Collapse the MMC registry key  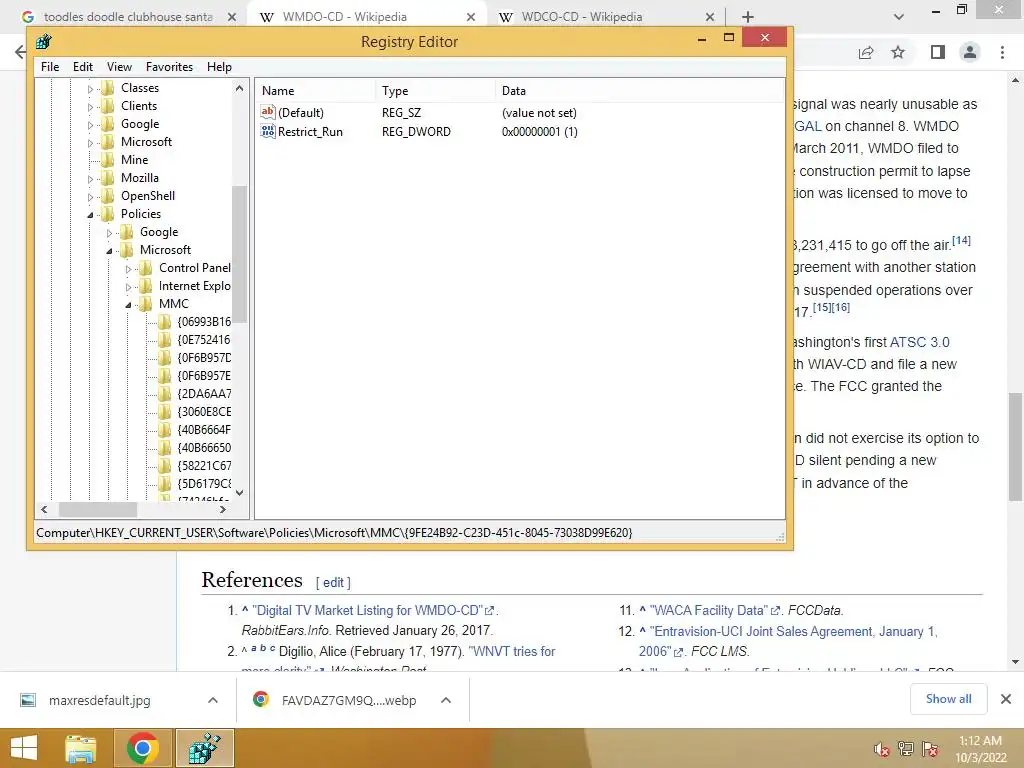coord(128,304)
